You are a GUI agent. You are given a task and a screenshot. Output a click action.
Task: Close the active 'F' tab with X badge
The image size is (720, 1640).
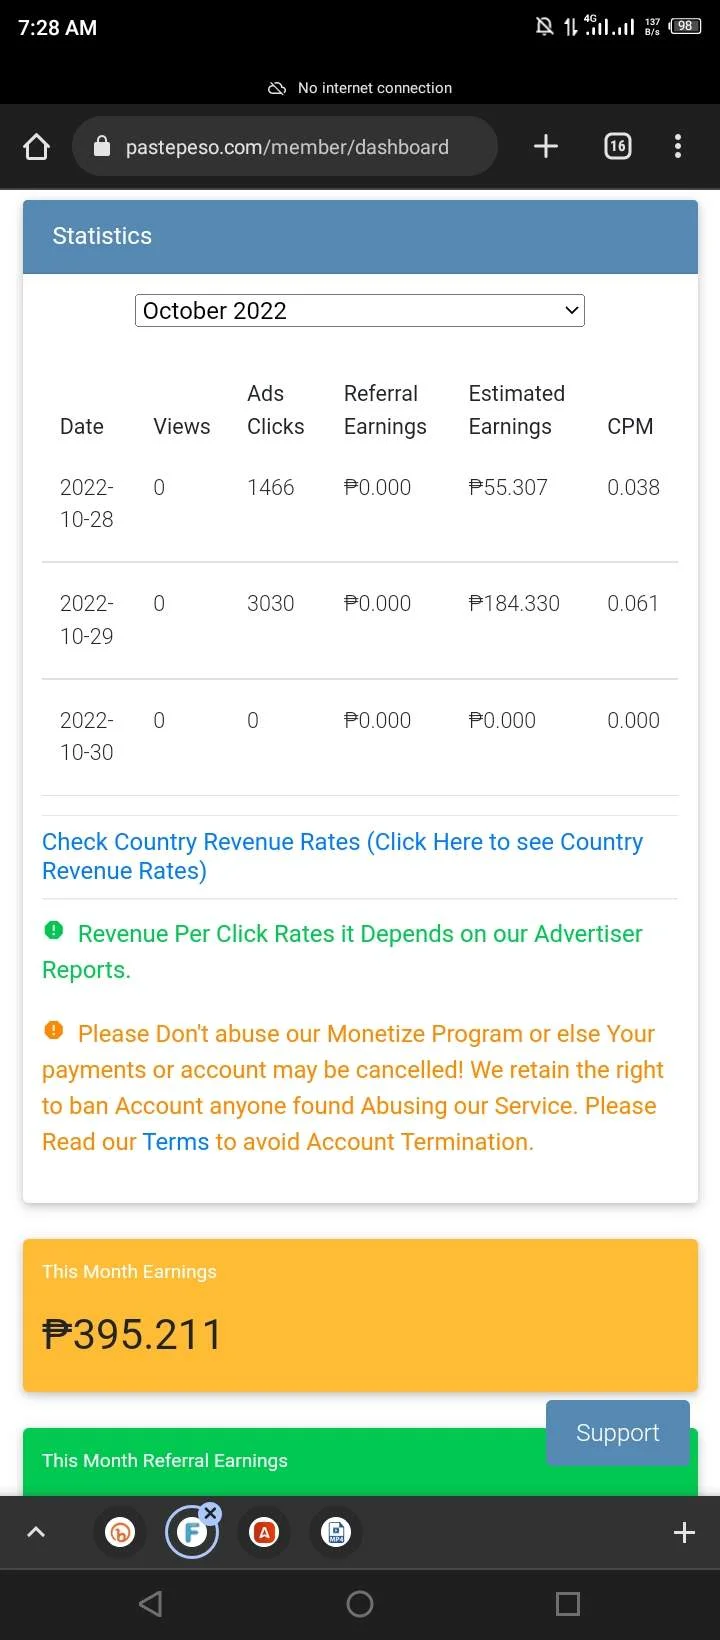coord(210,1513)
